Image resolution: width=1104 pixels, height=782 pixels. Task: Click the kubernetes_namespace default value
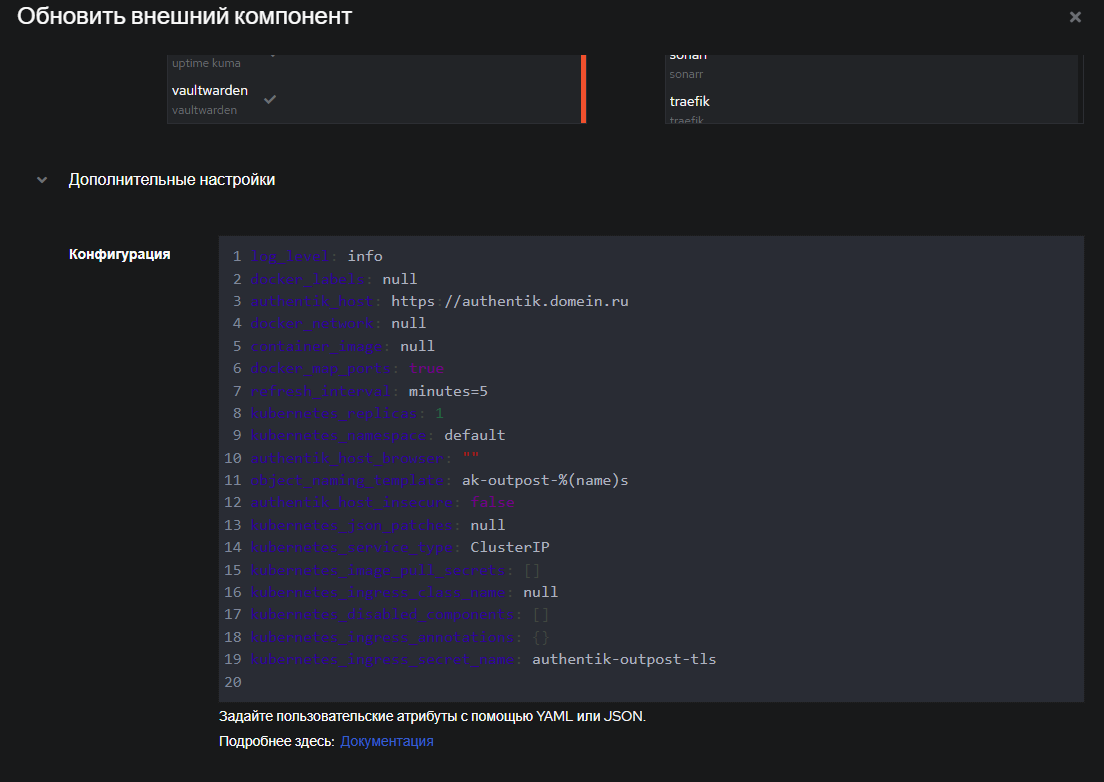[474, 435]
